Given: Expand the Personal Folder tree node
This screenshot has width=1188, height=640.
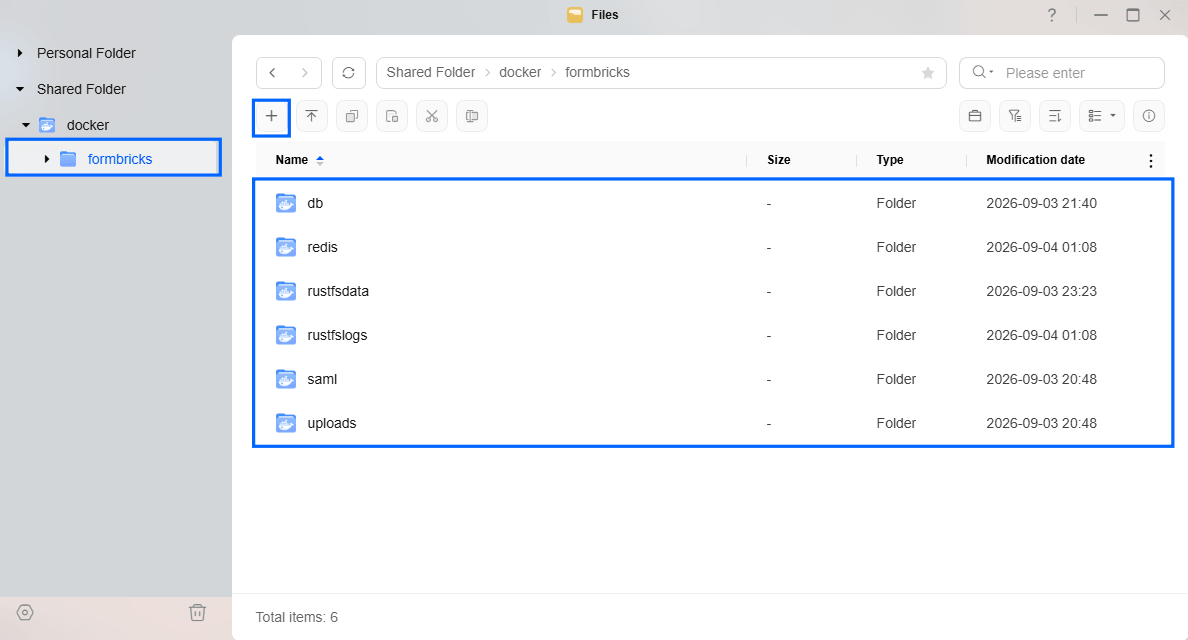Looking at the screenshot, I should point(20,53).
